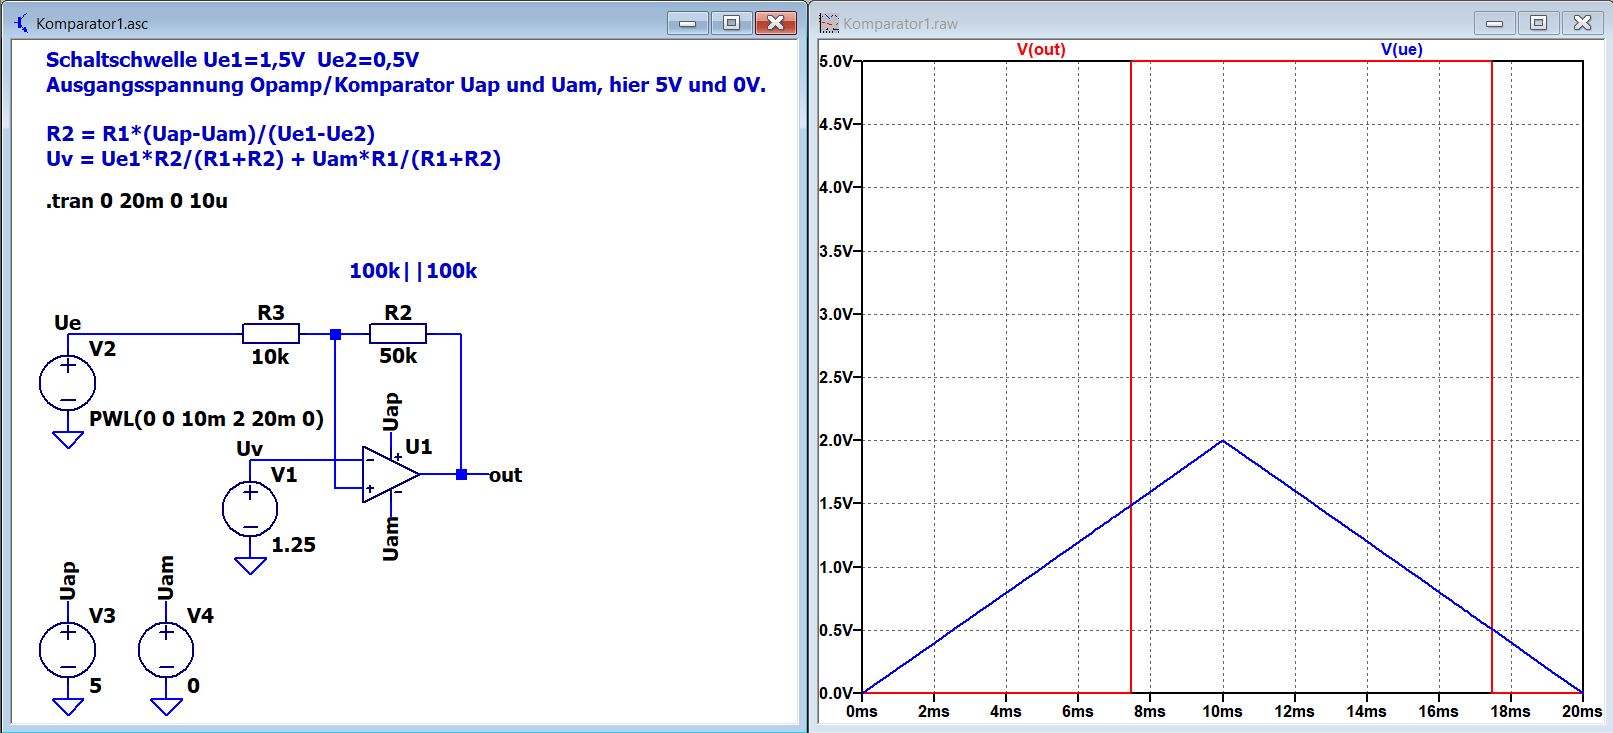Image resolution: width=1613 pixels, height=733 pixels.
Task: Click the 50k value under R2
Action: 398,356
